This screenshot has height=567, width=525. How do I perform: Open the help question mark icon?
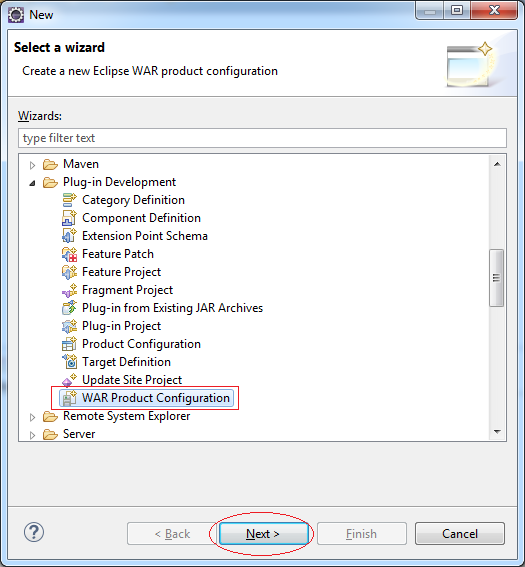click(x=34, y=532)
